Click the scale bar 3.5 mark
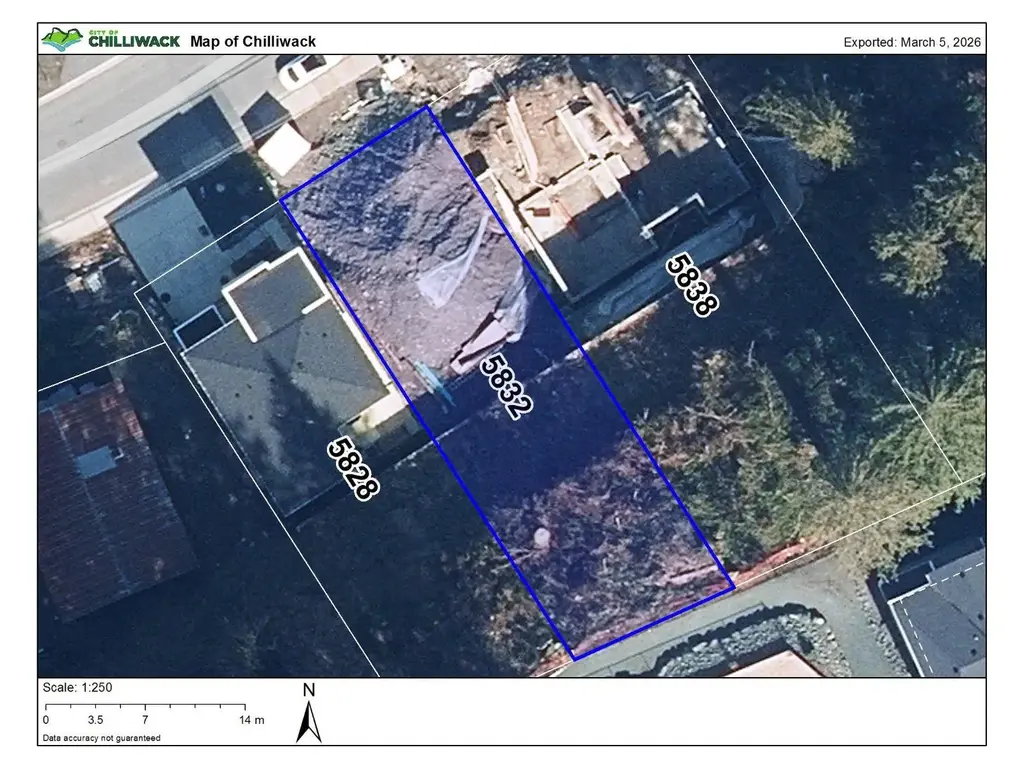 coord(95,720)
